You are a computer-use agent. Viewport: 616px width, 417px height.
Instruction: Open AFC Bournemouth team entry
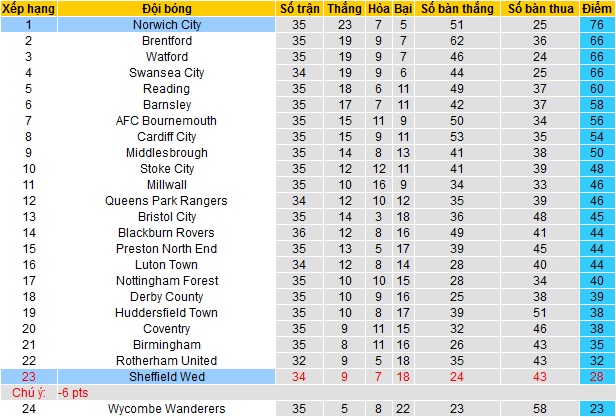coord(166,121)
